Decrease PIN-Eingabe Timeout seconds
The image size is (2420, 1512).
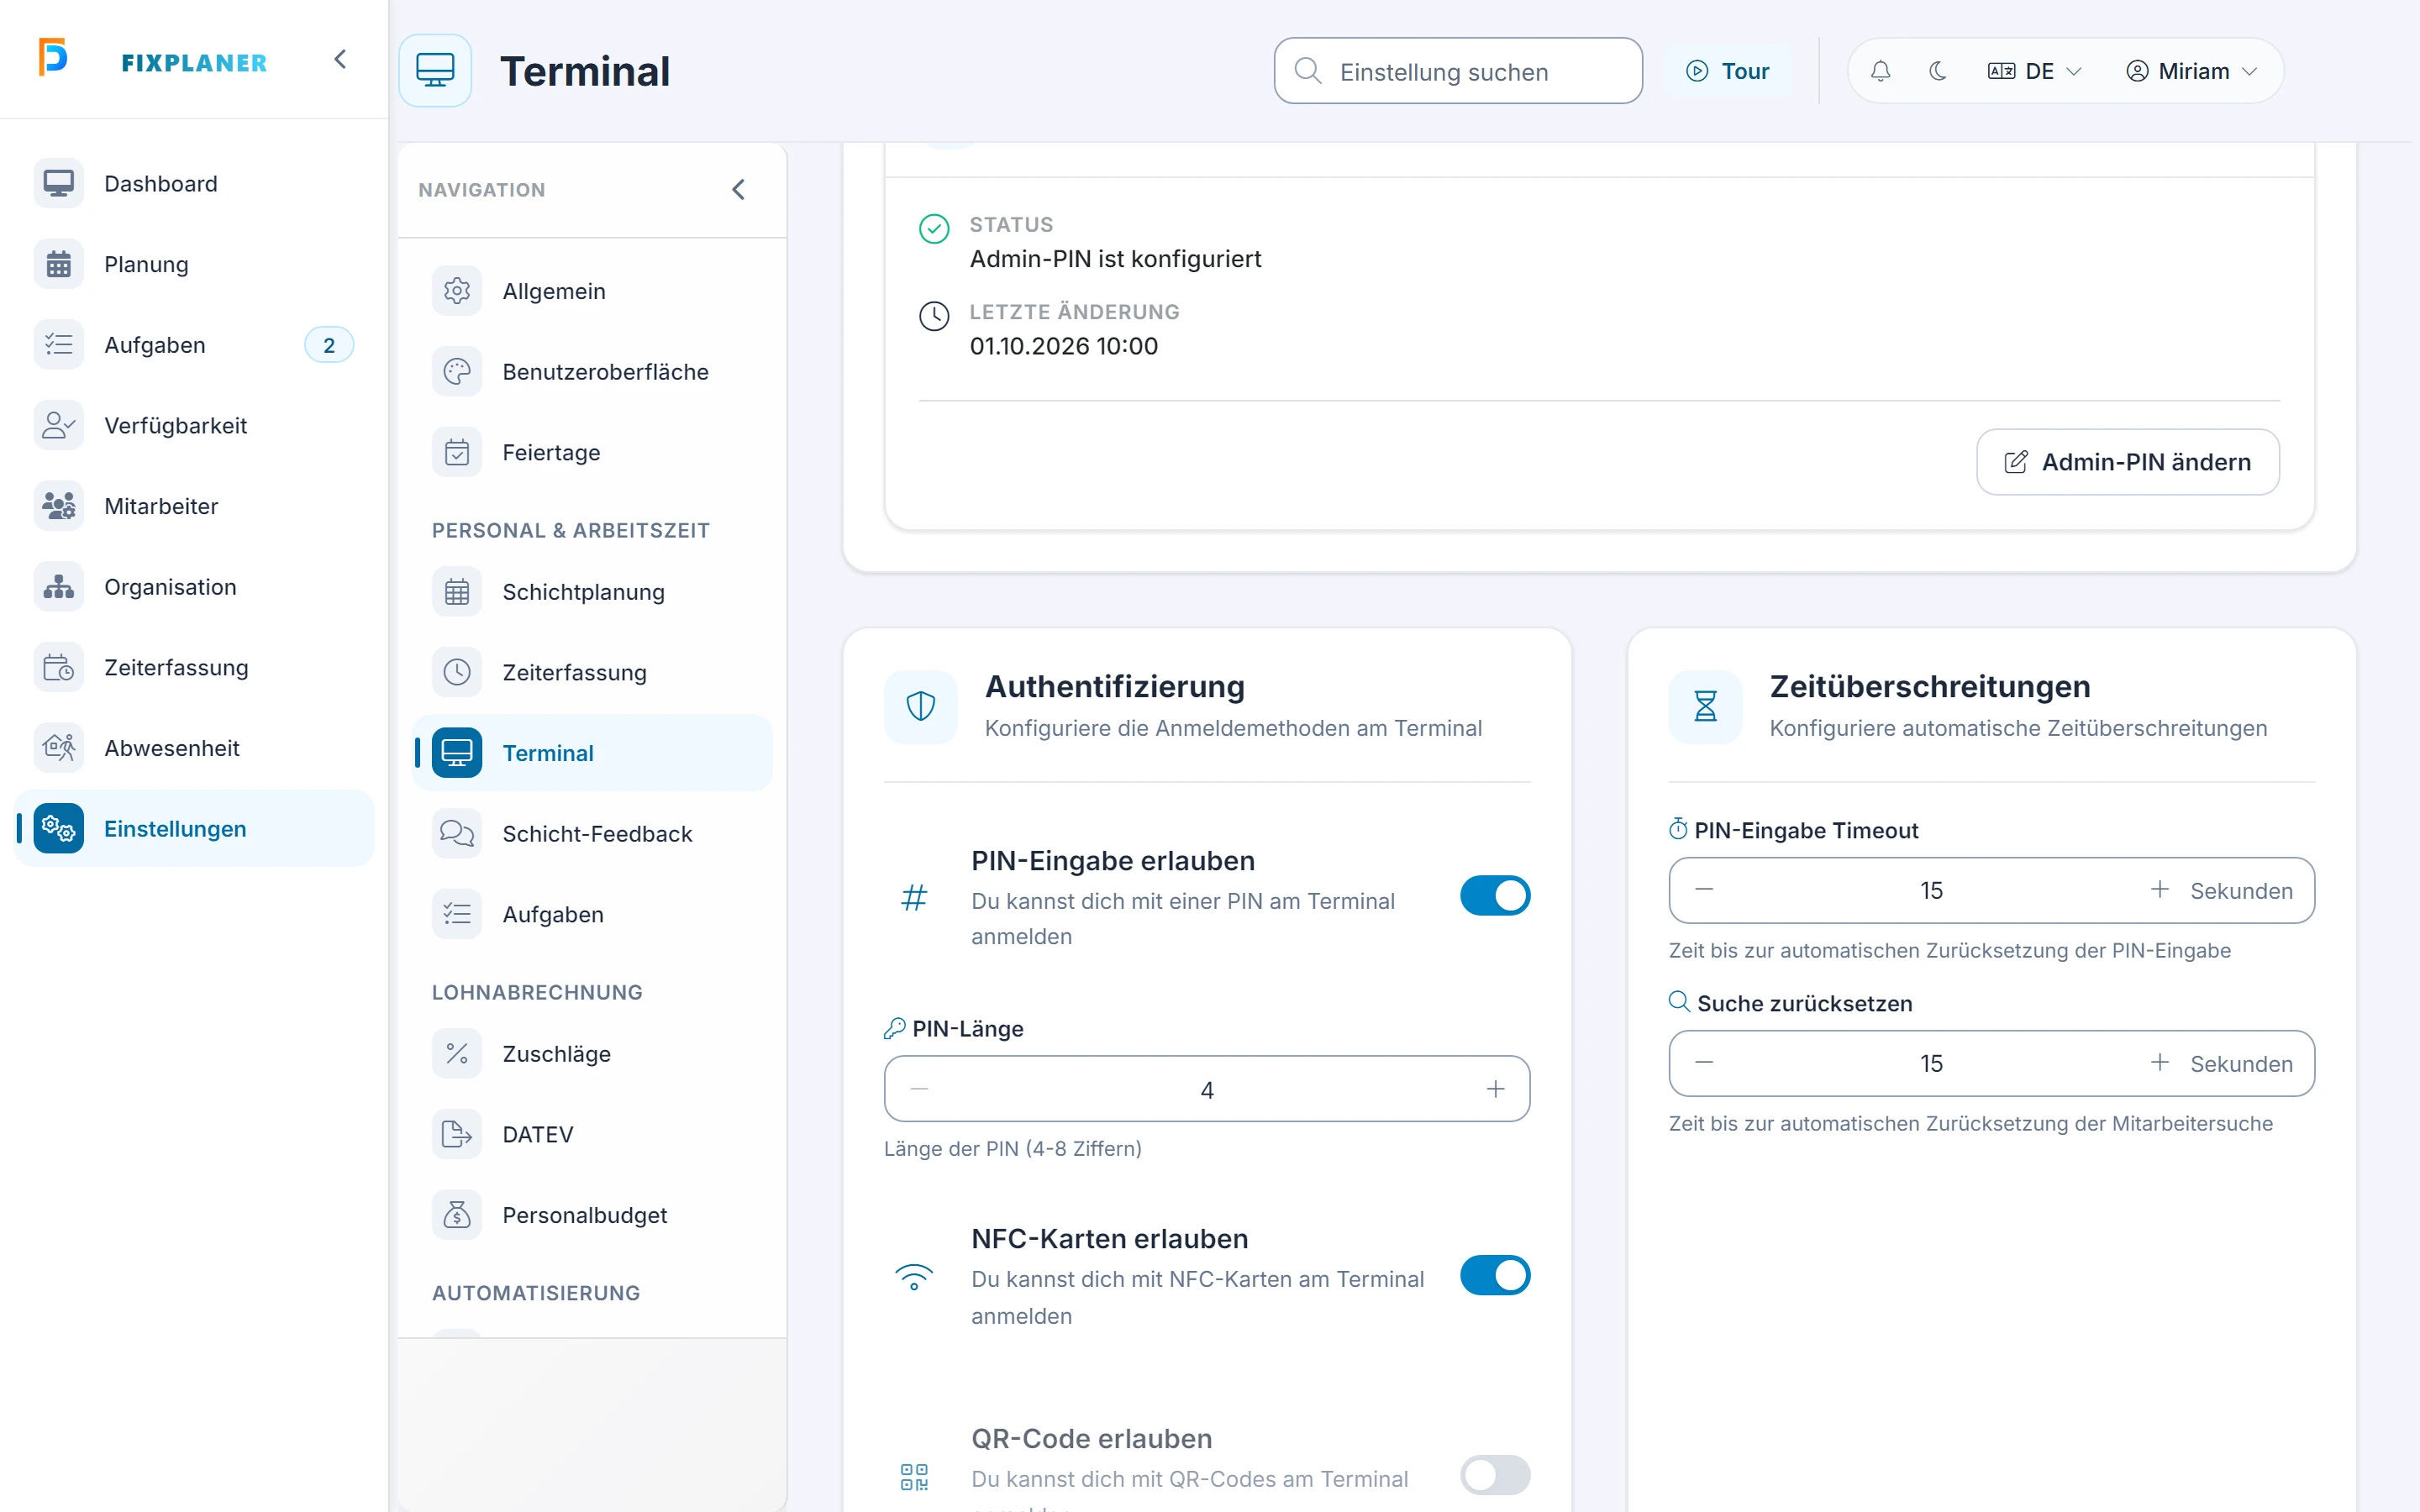pyautogui.click(x=1704, y=890)
